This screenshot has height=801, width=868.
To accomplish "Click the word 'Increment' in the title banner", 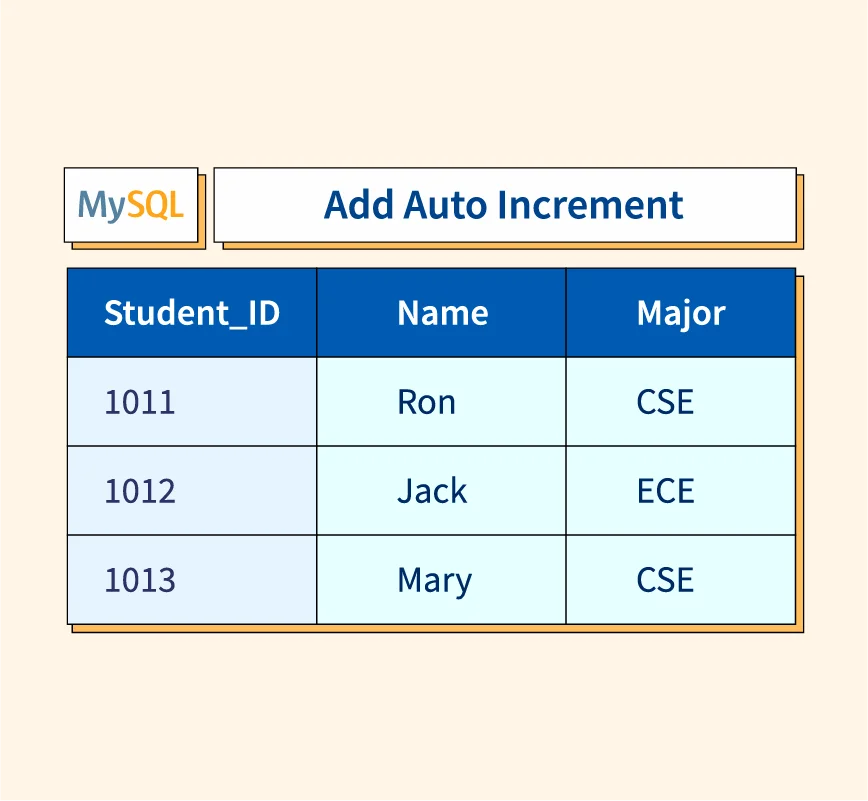I will (x=591, y=205).
